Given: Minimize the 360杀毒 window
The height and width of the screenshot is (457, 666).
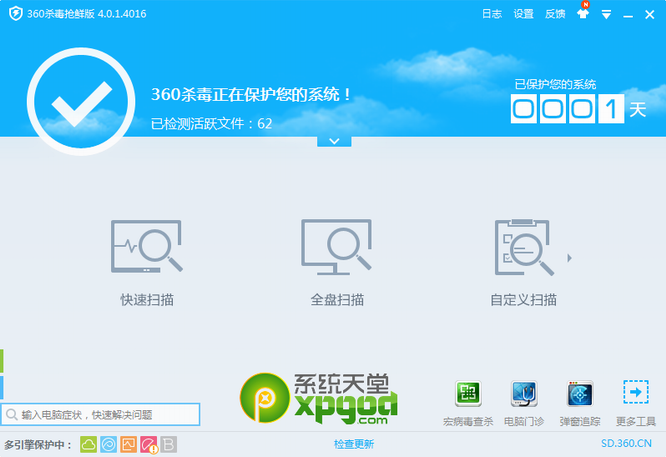Looking at the screenshot, I should pyautogui.click(x=628, y=15).
